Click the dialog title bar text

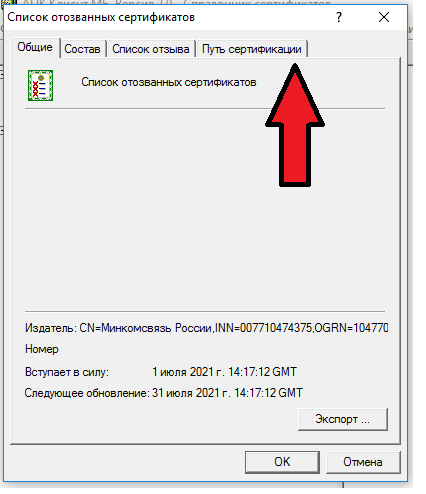pyautogui.click(x=101, y=17)
